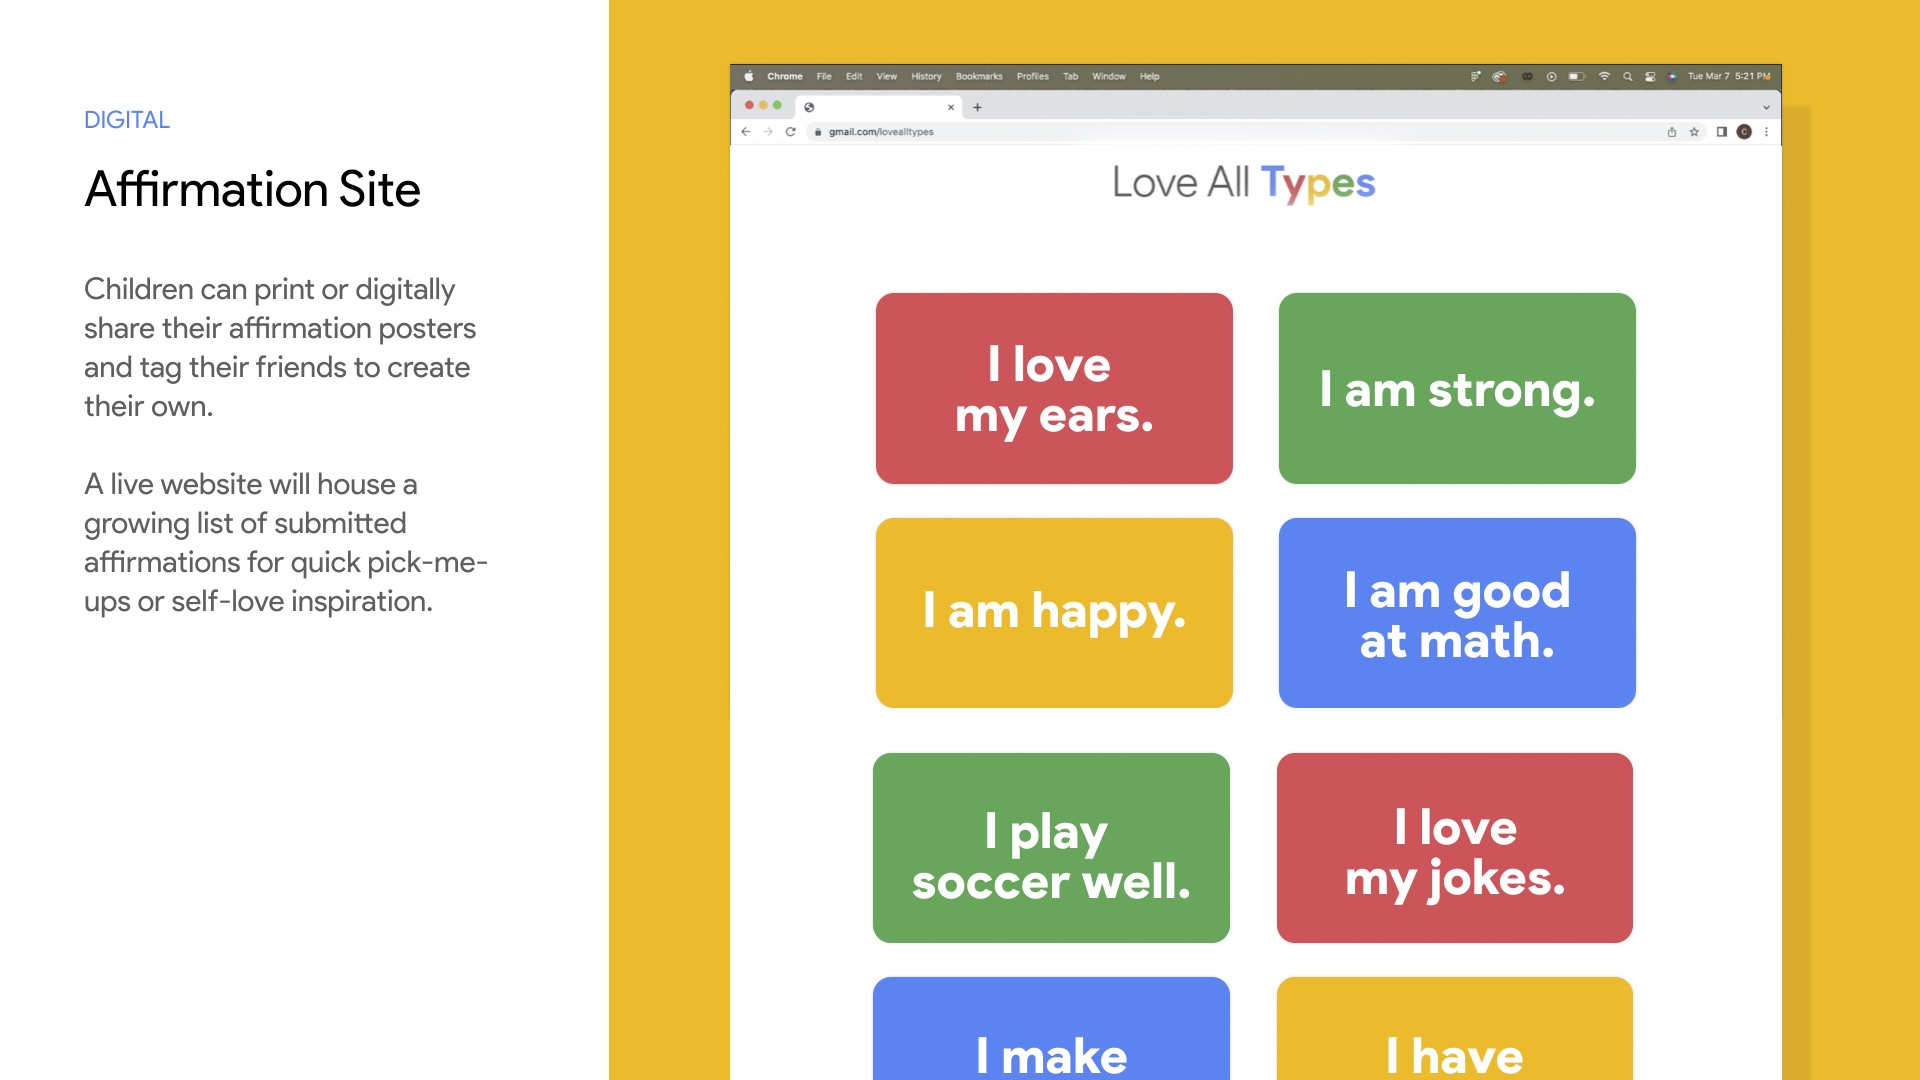Open the Bookmarks menu
This screenshot has height=1080, width=1920.
pos(978,76)
